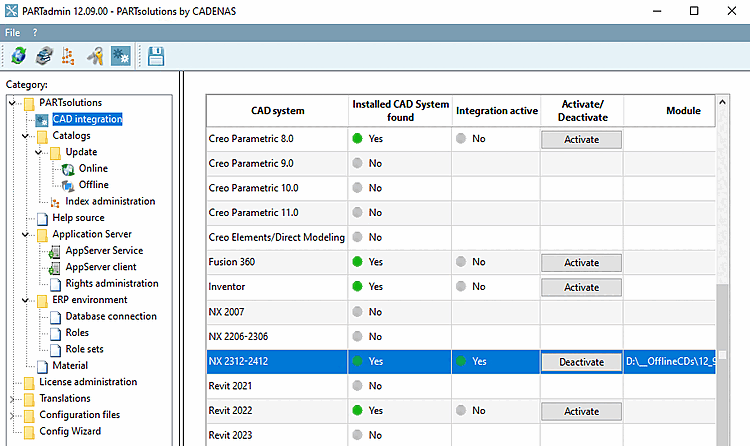Click the orange tree structure toolbar icon
The image size is (750, 446).
click(69, 57)
